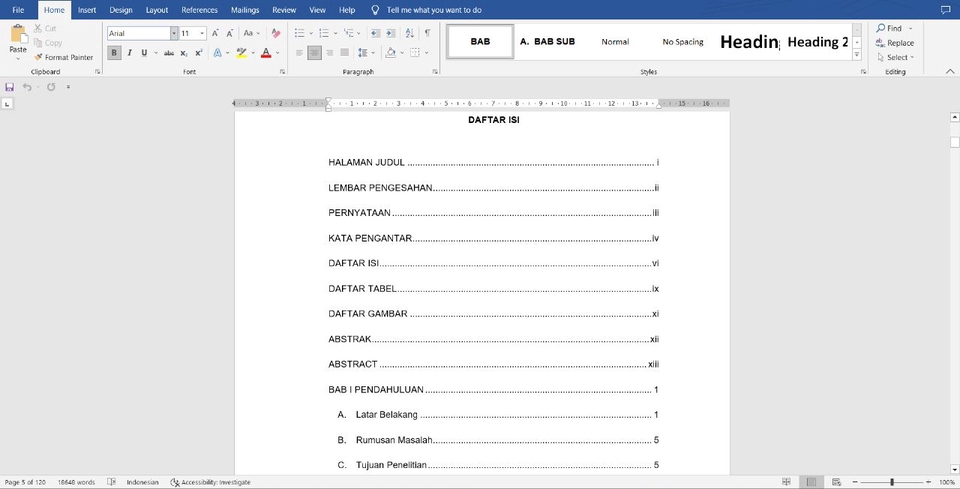This screenshot has height=489, width=960.
Task: Click the zoom slider handle
Action: [x=892, y=482]
